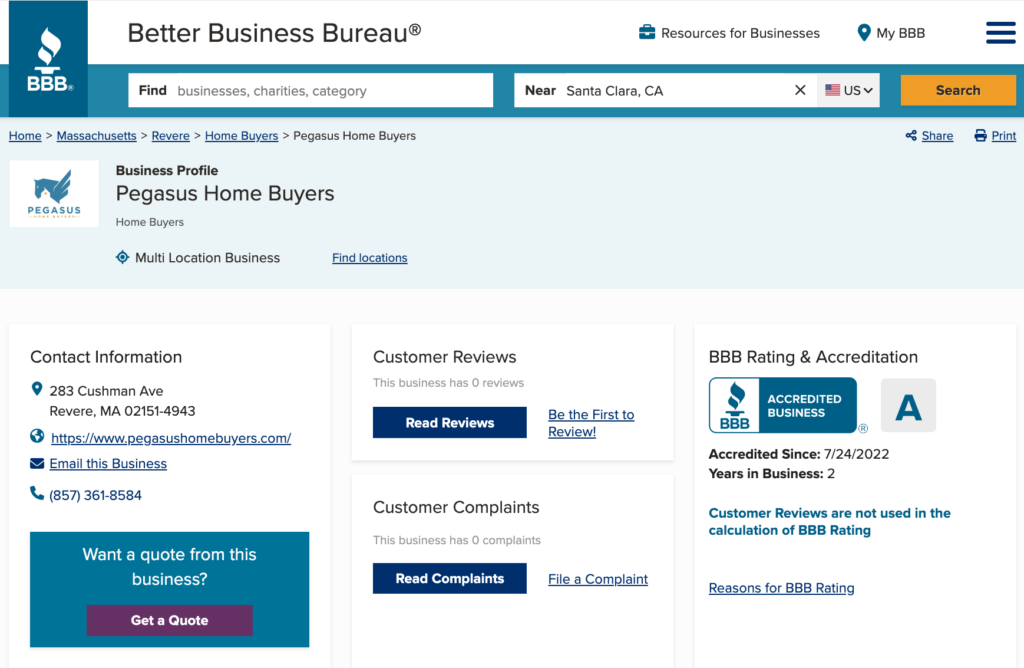This screenshot has height=668, width=1024.
Task: Click the 283 Cushman Ave address text
Action: pos(122,401)
